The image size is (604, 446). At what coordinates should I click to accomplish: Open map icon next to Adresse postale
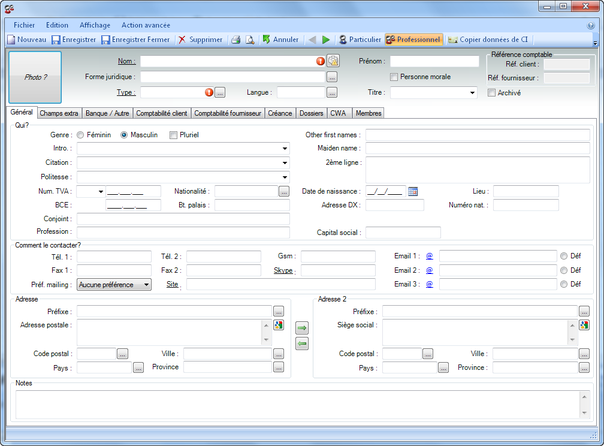click(x=278, y=325)
